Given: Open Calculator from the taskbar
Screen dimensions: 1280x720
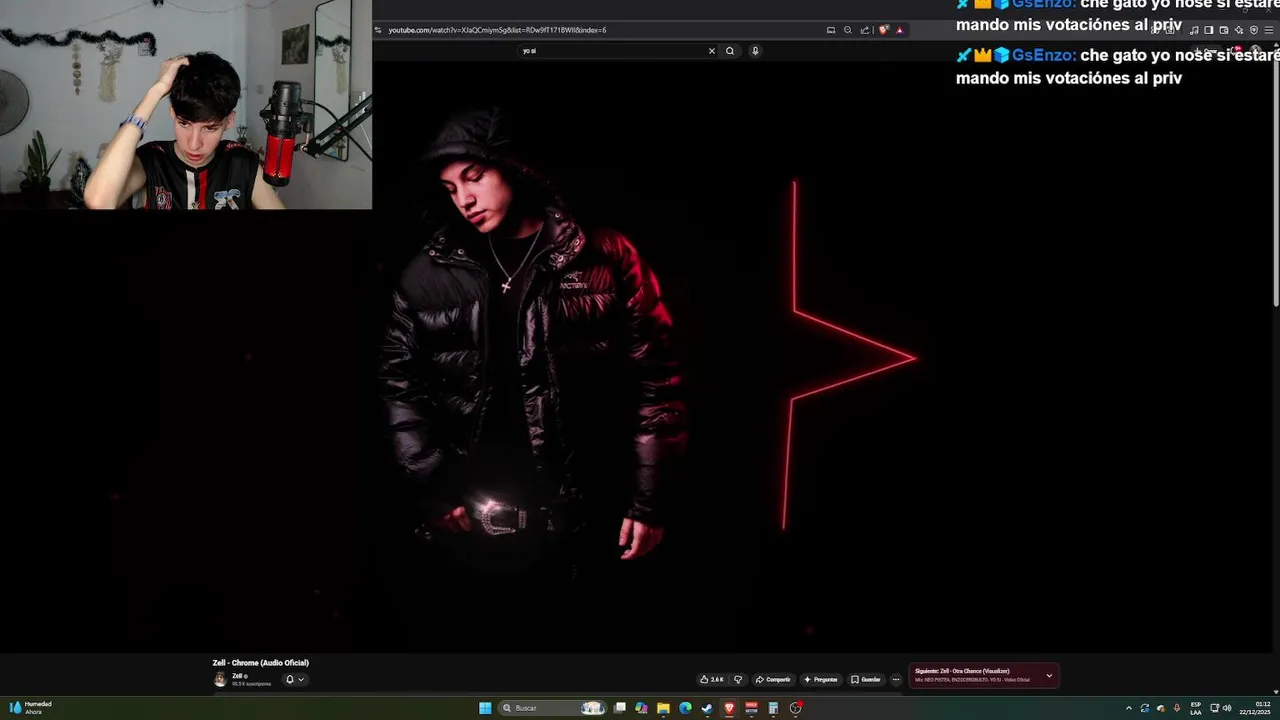Looking at the screenshot, I should pos(773,708).
